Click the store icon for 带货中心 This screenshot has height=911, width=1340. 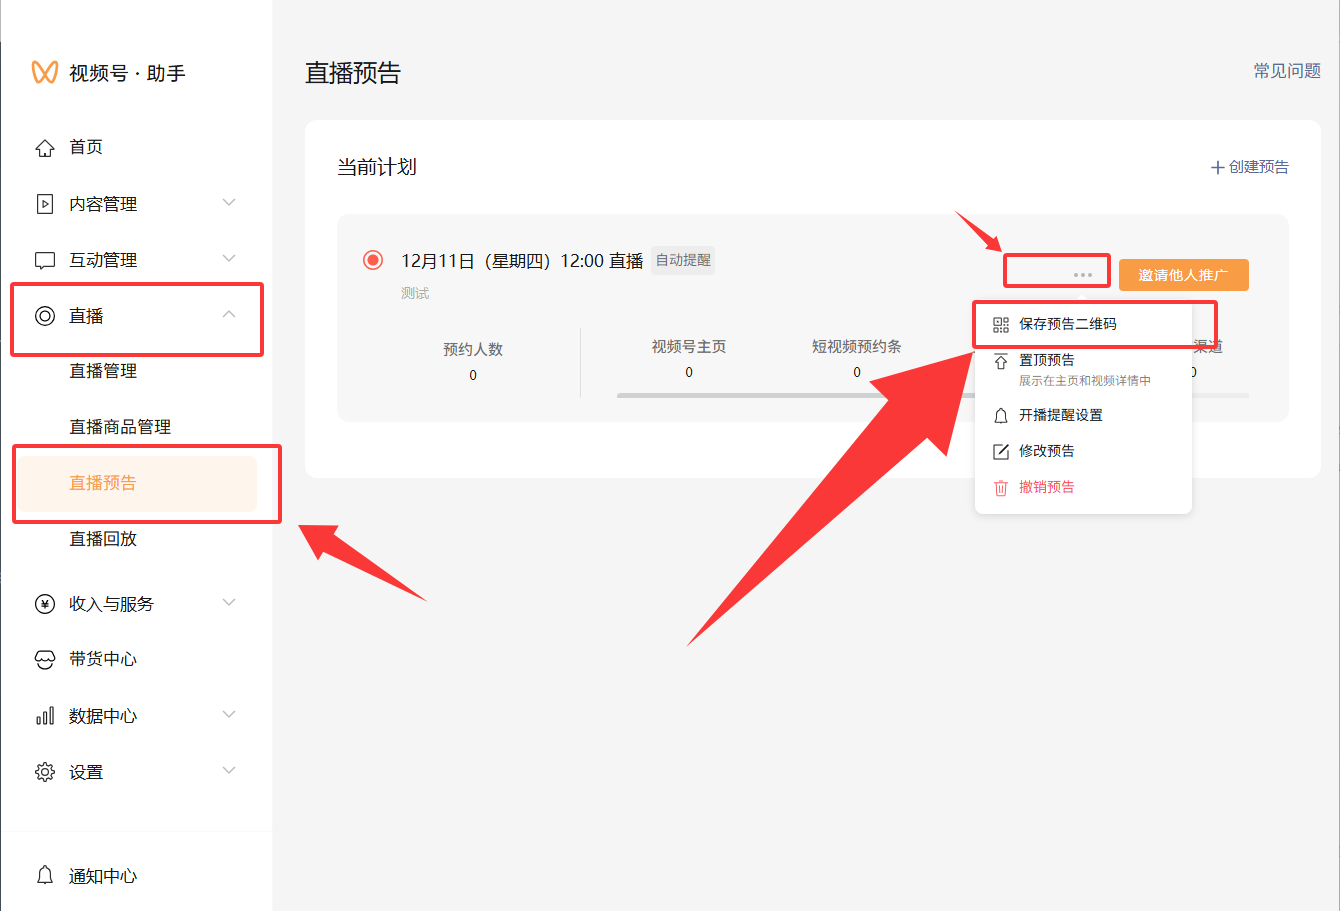[45, 660]
